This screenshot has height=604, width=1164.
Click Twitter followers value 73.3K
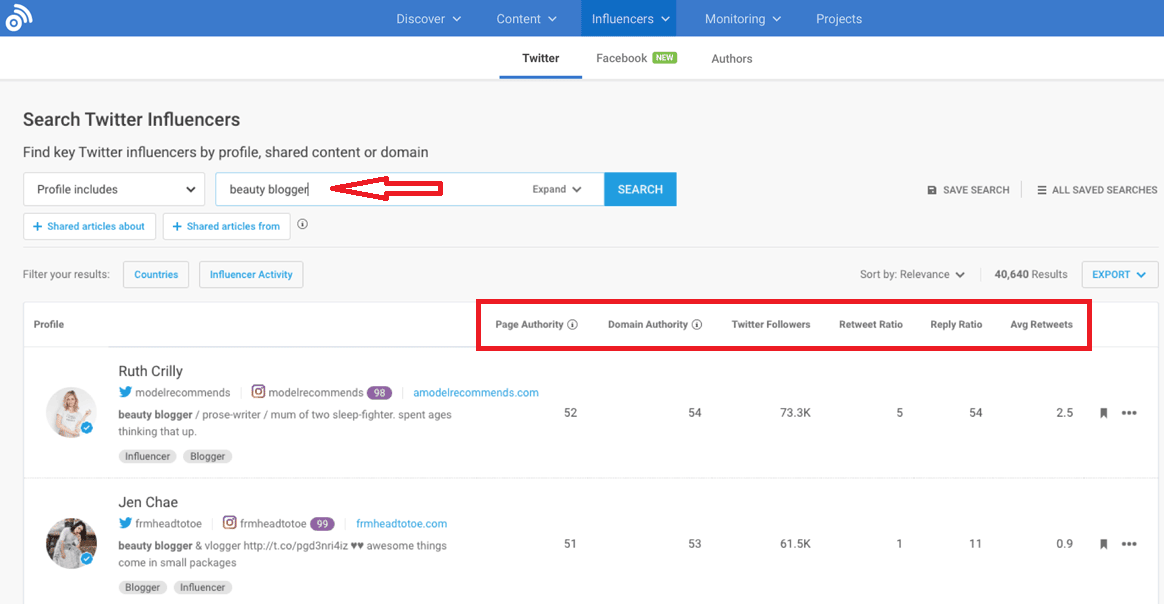795,413
